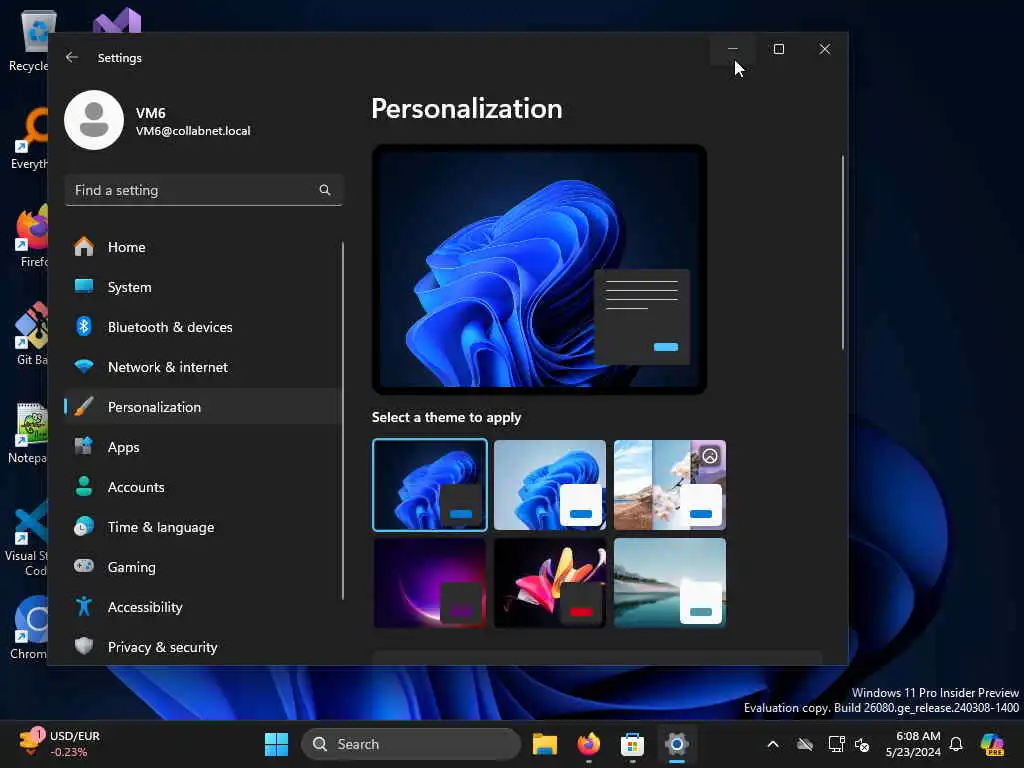Open the Recycle Bin desktop icon
The image size is (1024, 768).
pyautogui.click(x=29, y=40)
